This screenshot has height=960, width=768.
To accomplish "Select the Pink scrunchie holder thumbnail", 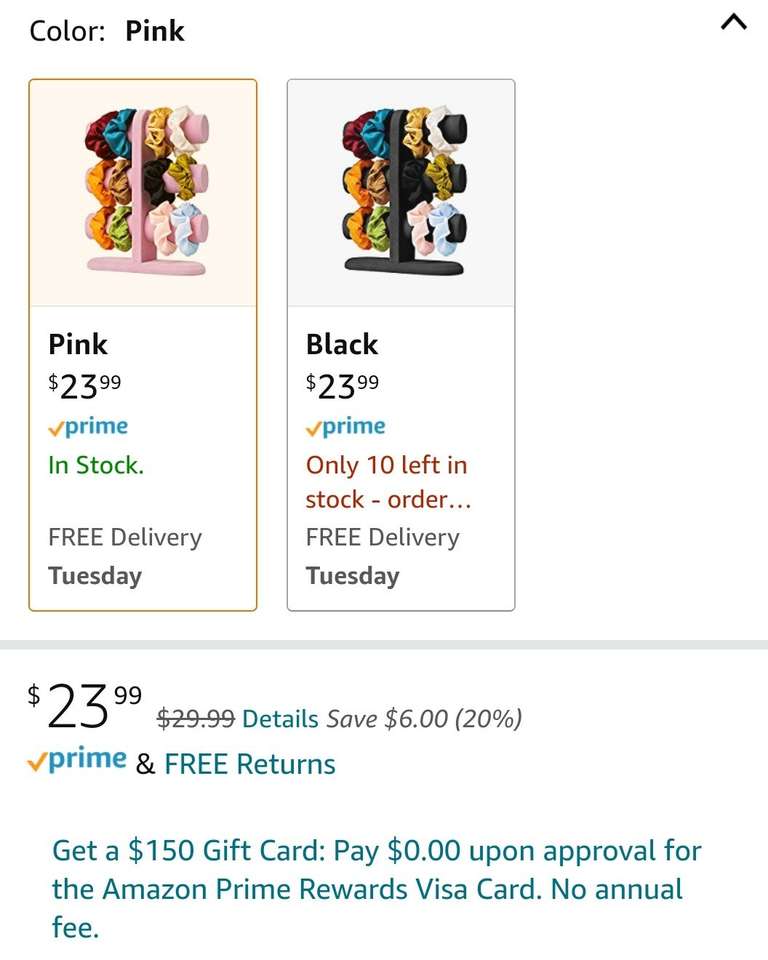I will pos(143,190).
